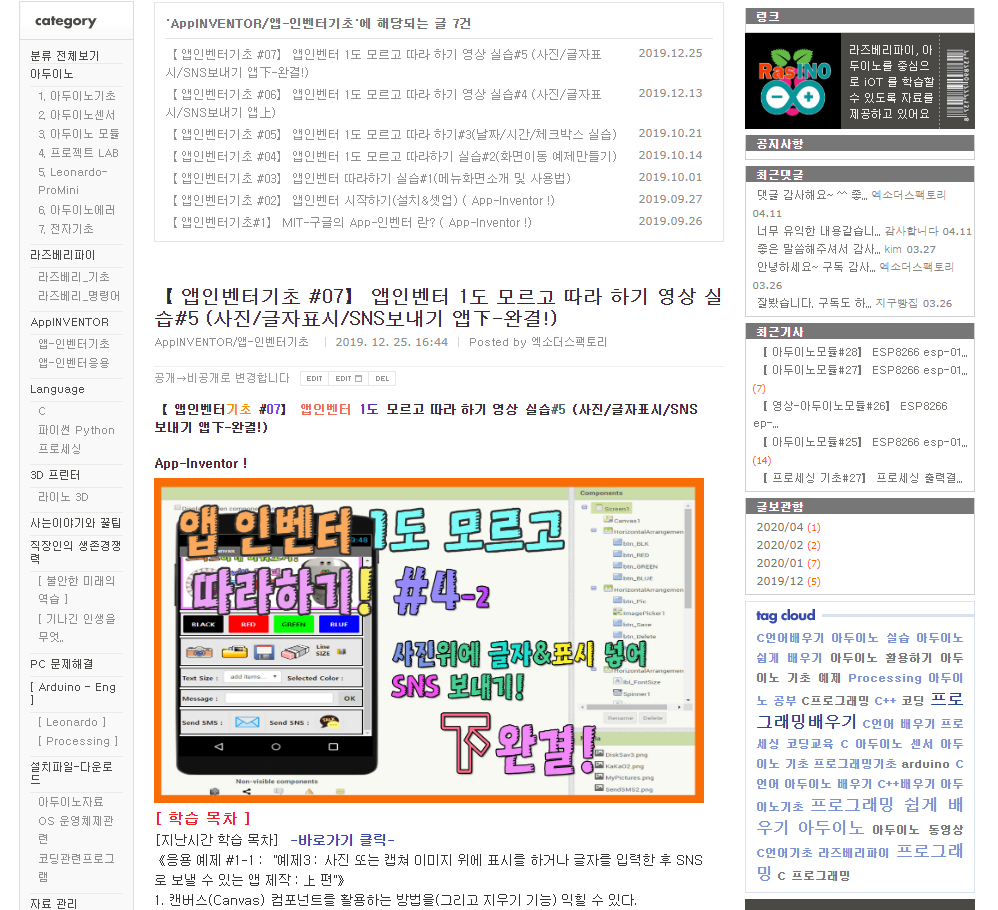Open '7. 전자기초' subcategory
Screen dimensions: 998x910
click(66, 229)
